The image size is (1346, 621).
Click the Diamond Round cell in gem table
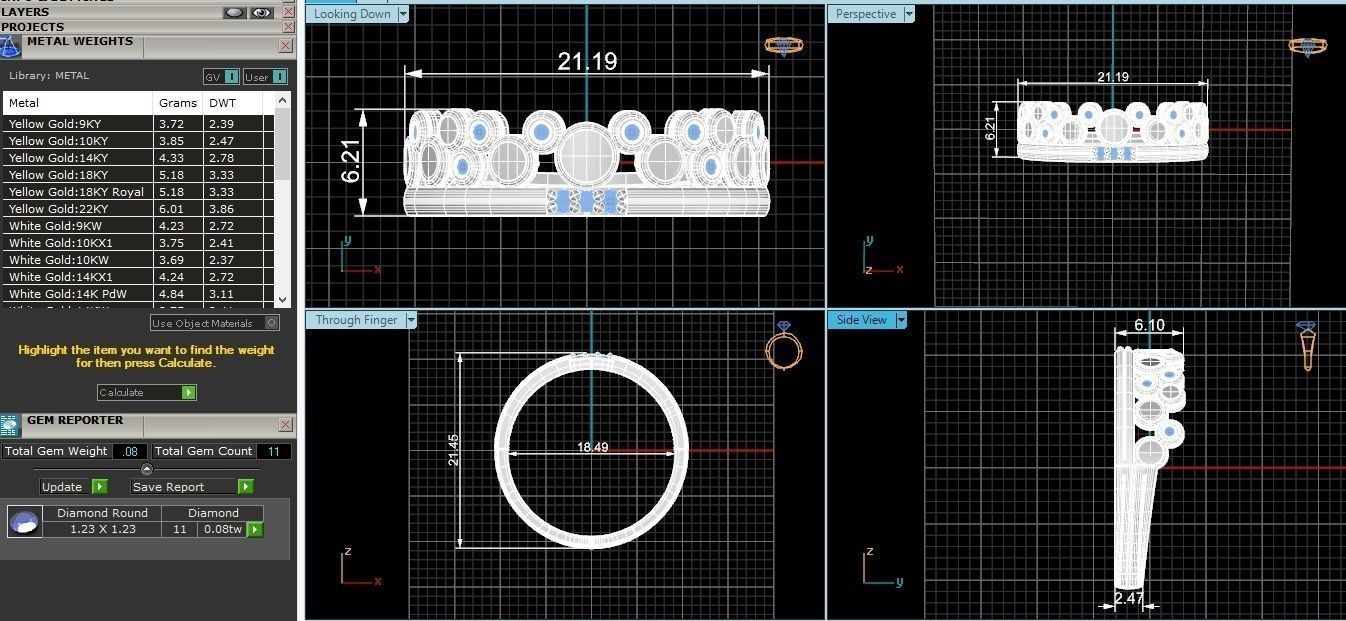point(102,513)
